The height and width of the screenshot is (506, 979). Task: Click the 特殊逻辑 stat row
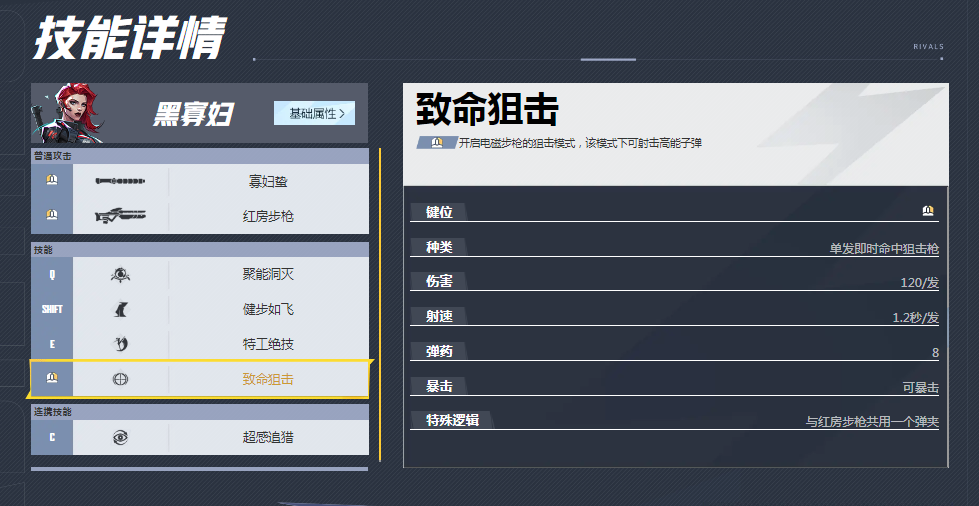point(674,421)
